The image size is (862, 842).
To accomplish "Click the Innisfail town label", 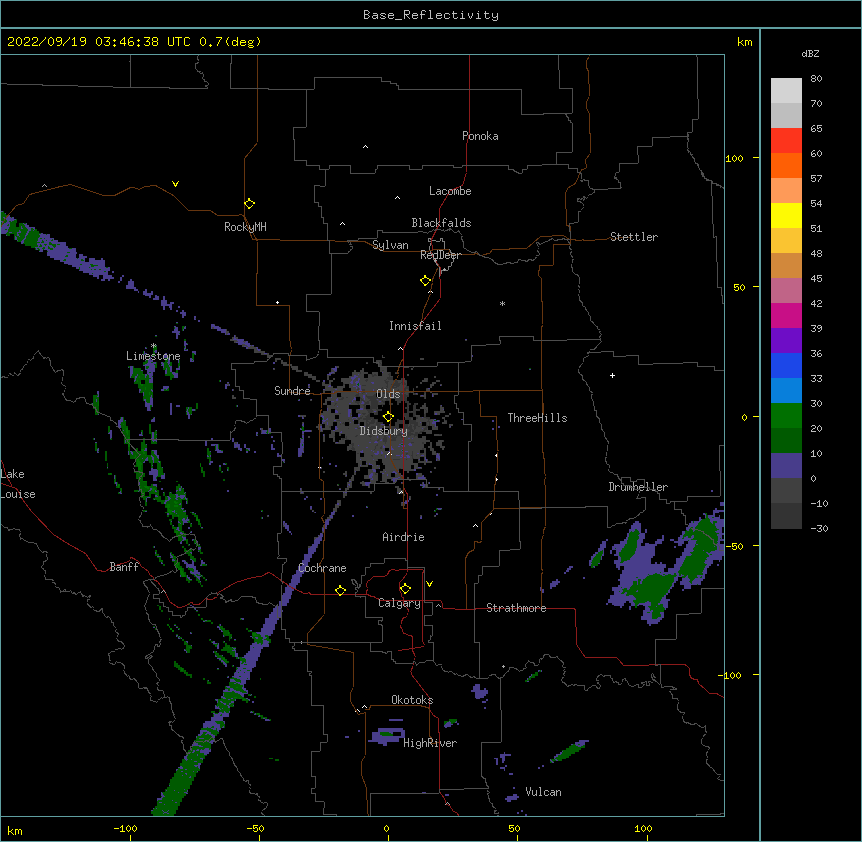I will pos(415,326).
